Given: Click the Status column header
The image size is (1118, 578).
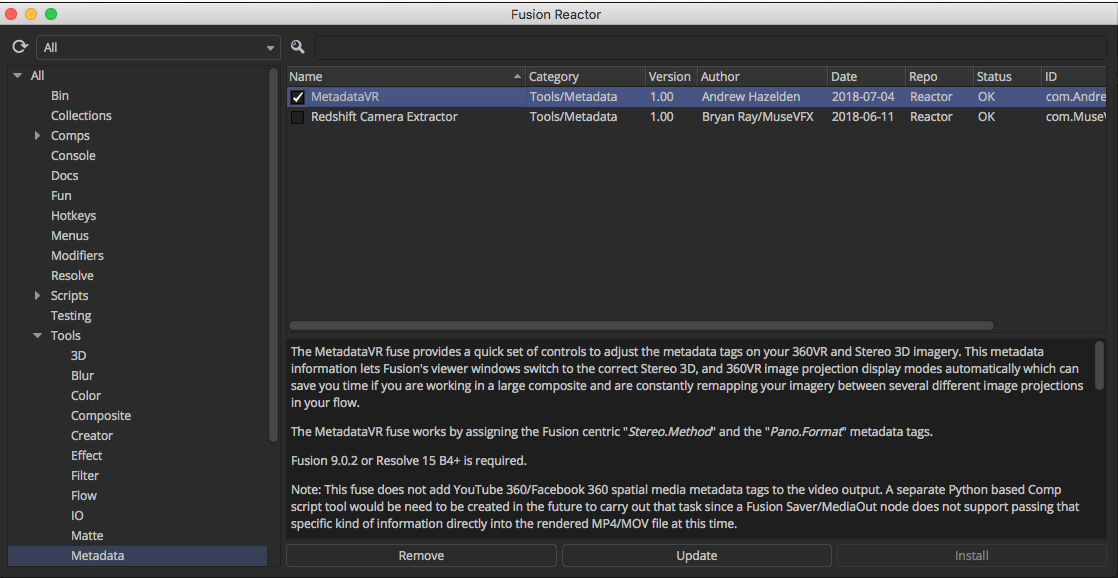Looking at the screenshot, I should 1007,76.
